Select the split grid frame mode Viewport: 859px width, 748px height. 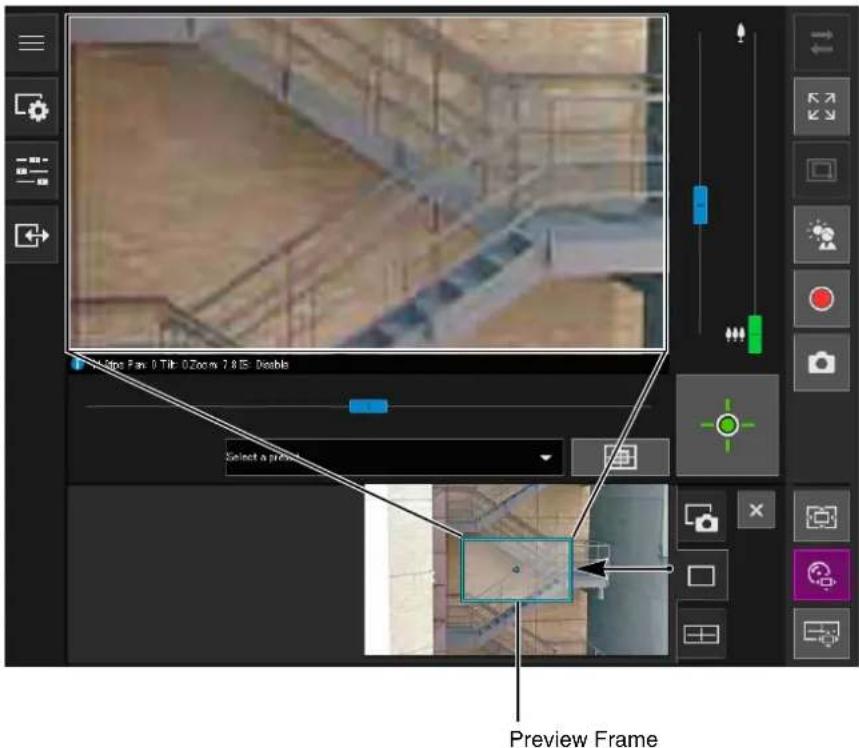tap(701, 634)
